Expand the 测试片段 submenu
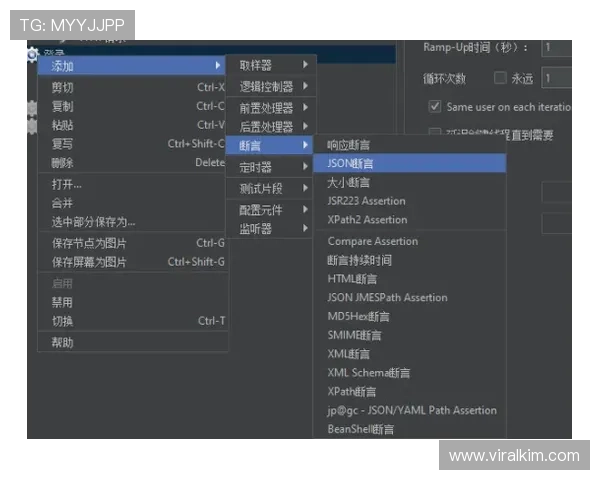The height and width of the screenshot is (480, 600). [x=271, y=188]
